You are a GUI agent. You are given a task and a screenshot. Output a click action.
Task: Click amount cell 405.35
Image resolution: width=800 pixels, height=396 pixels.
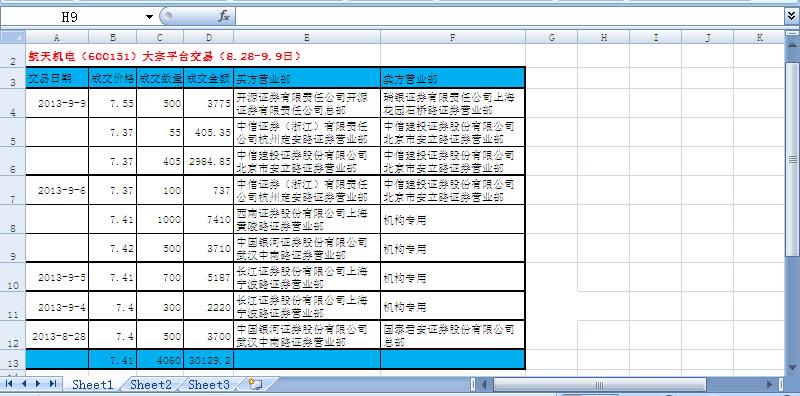point(209,133)
